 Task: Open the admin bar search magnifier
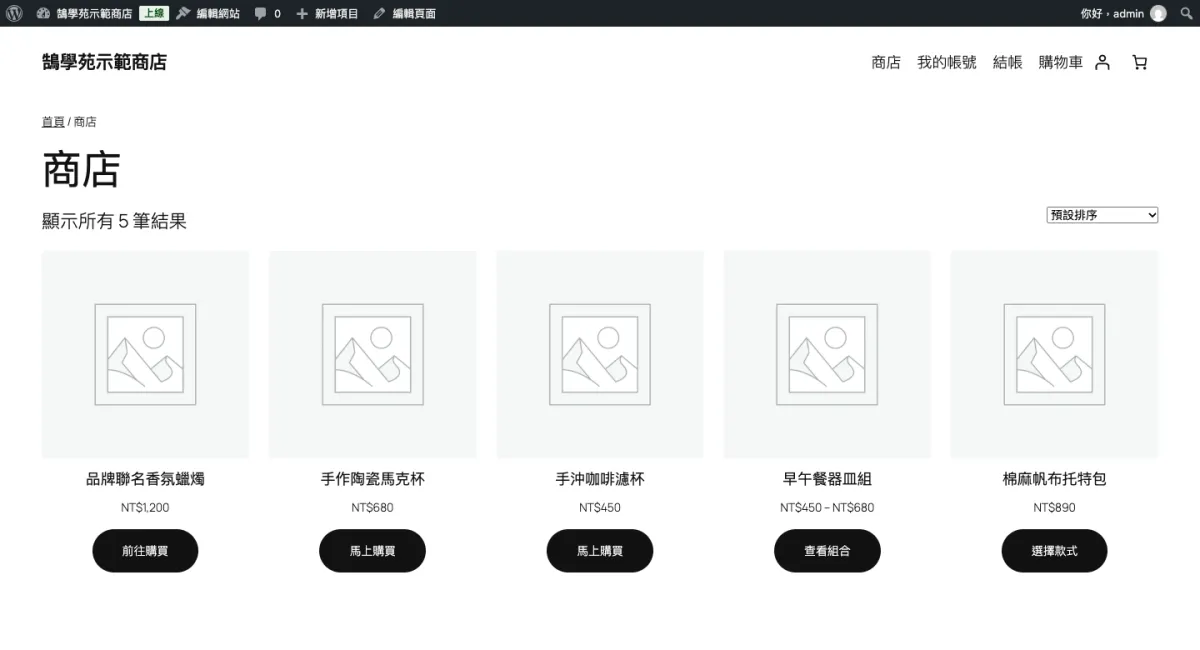pos(1186,13)
